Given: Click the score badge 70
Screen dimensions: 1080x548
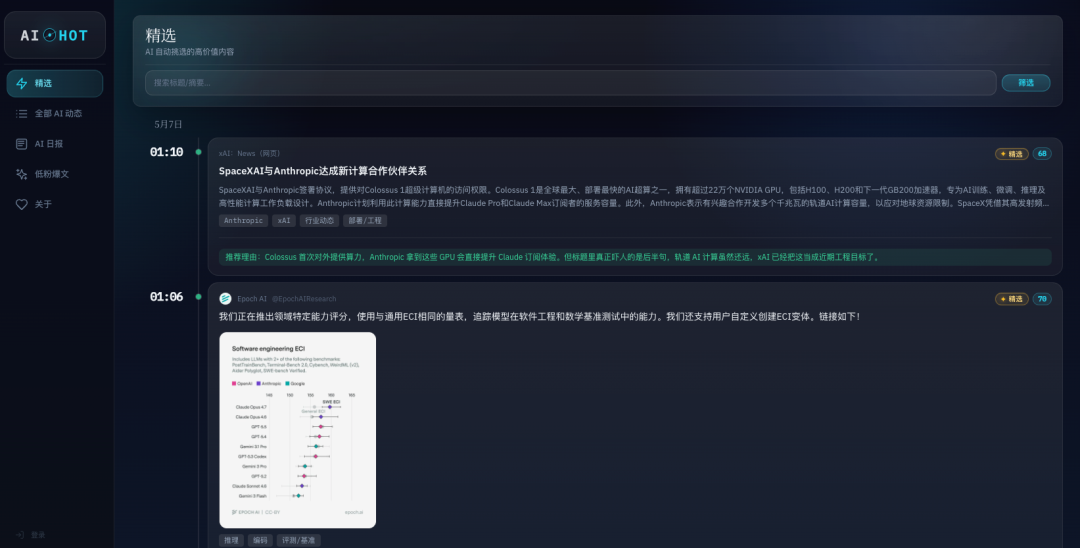Looking at the screenshot, I should coord(1042,299).
